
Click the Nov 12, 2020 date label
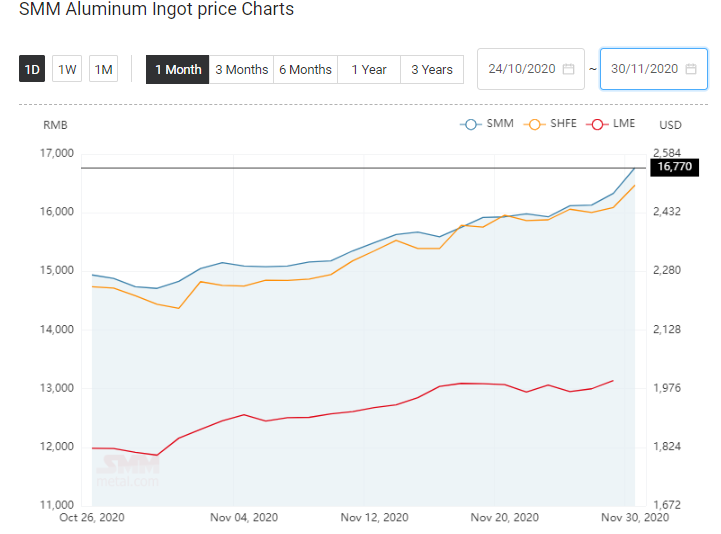374,517
